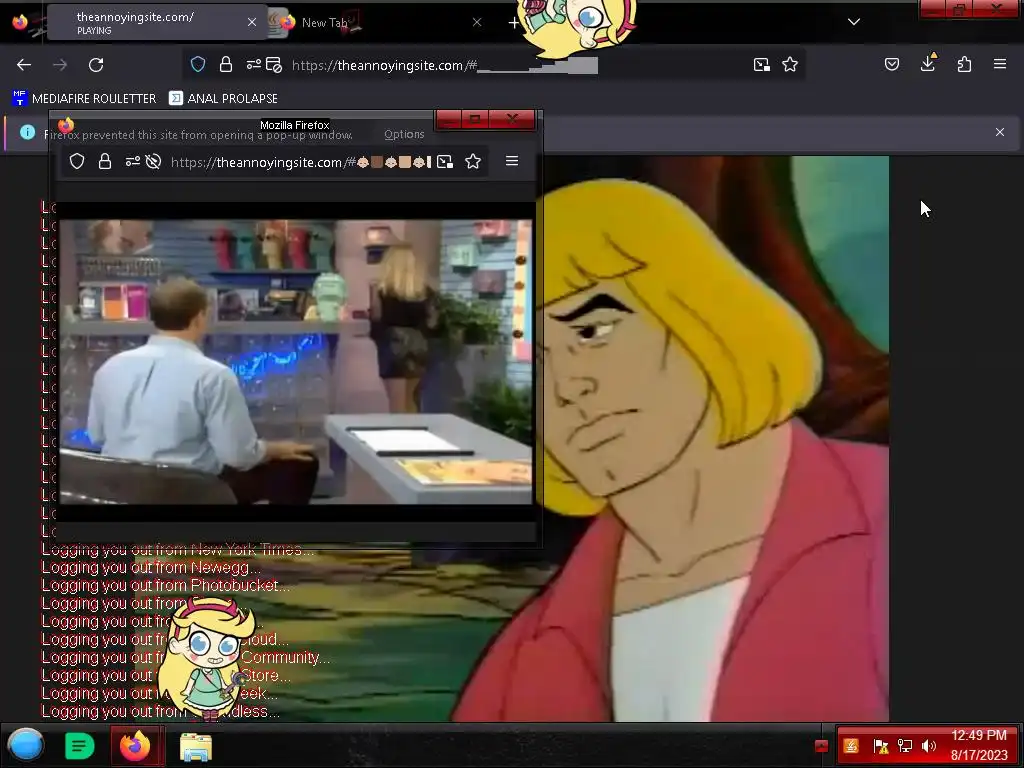Image resolution: width=1024 pixels, height=768 pixels.
Task: Open permissions icon in main address bar
Action: coord(253,64)
